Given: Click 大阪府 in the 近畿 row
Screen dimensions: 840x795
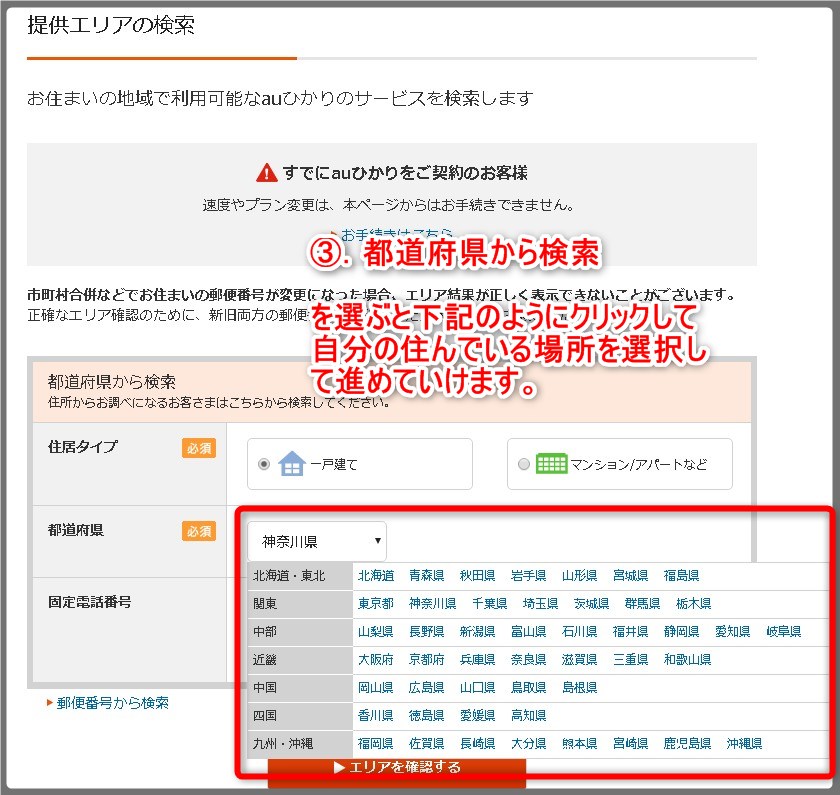Looking at the screenshot, I should [x=376, y=659].
